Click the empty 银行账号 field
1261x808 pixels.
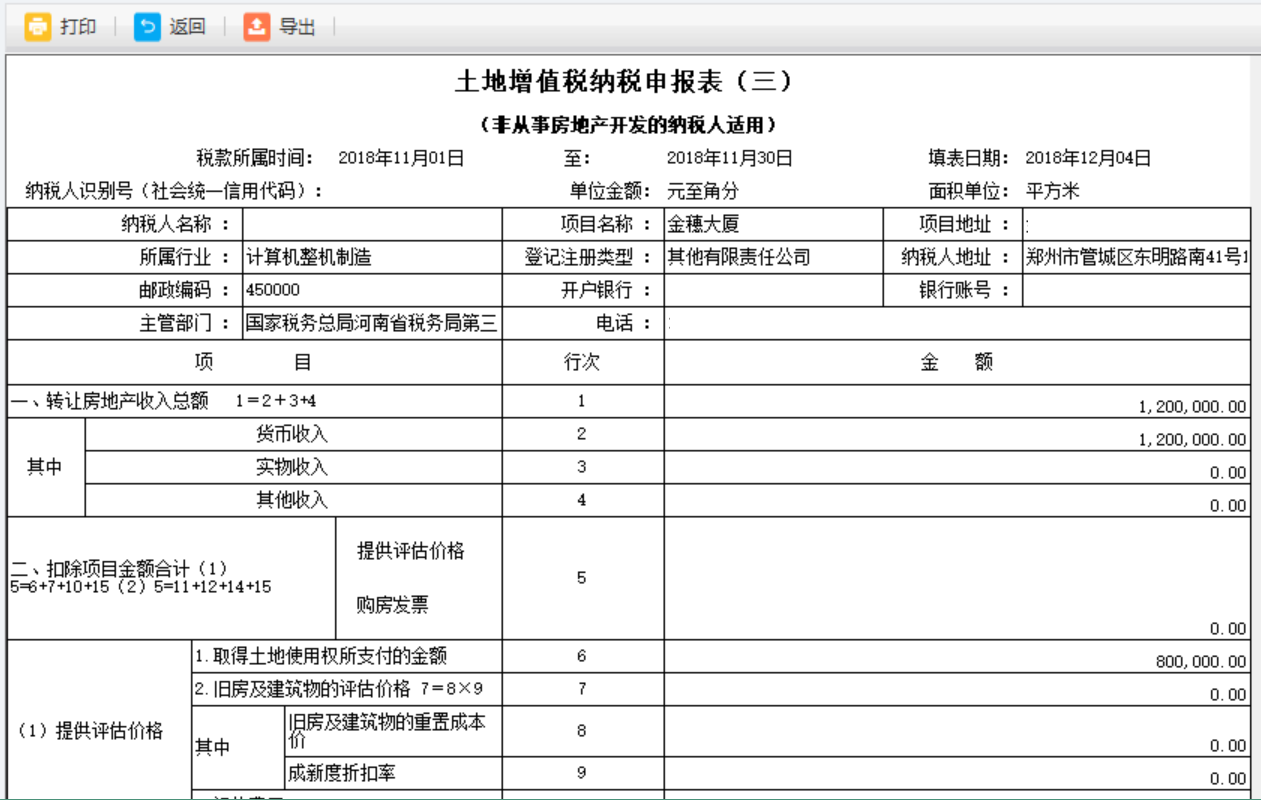(1136, 291)
